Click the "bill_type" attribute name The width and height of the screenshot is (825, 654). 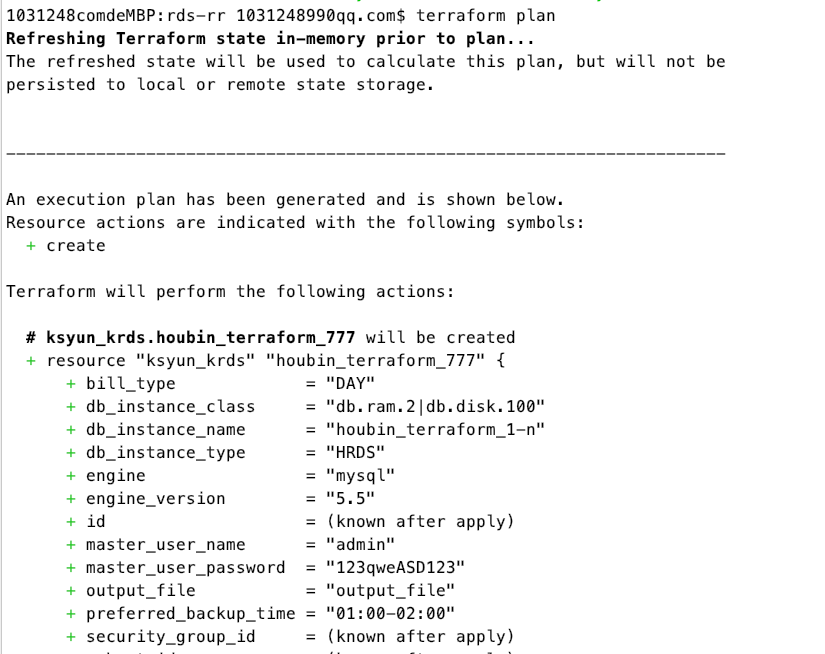click(130, 384)
